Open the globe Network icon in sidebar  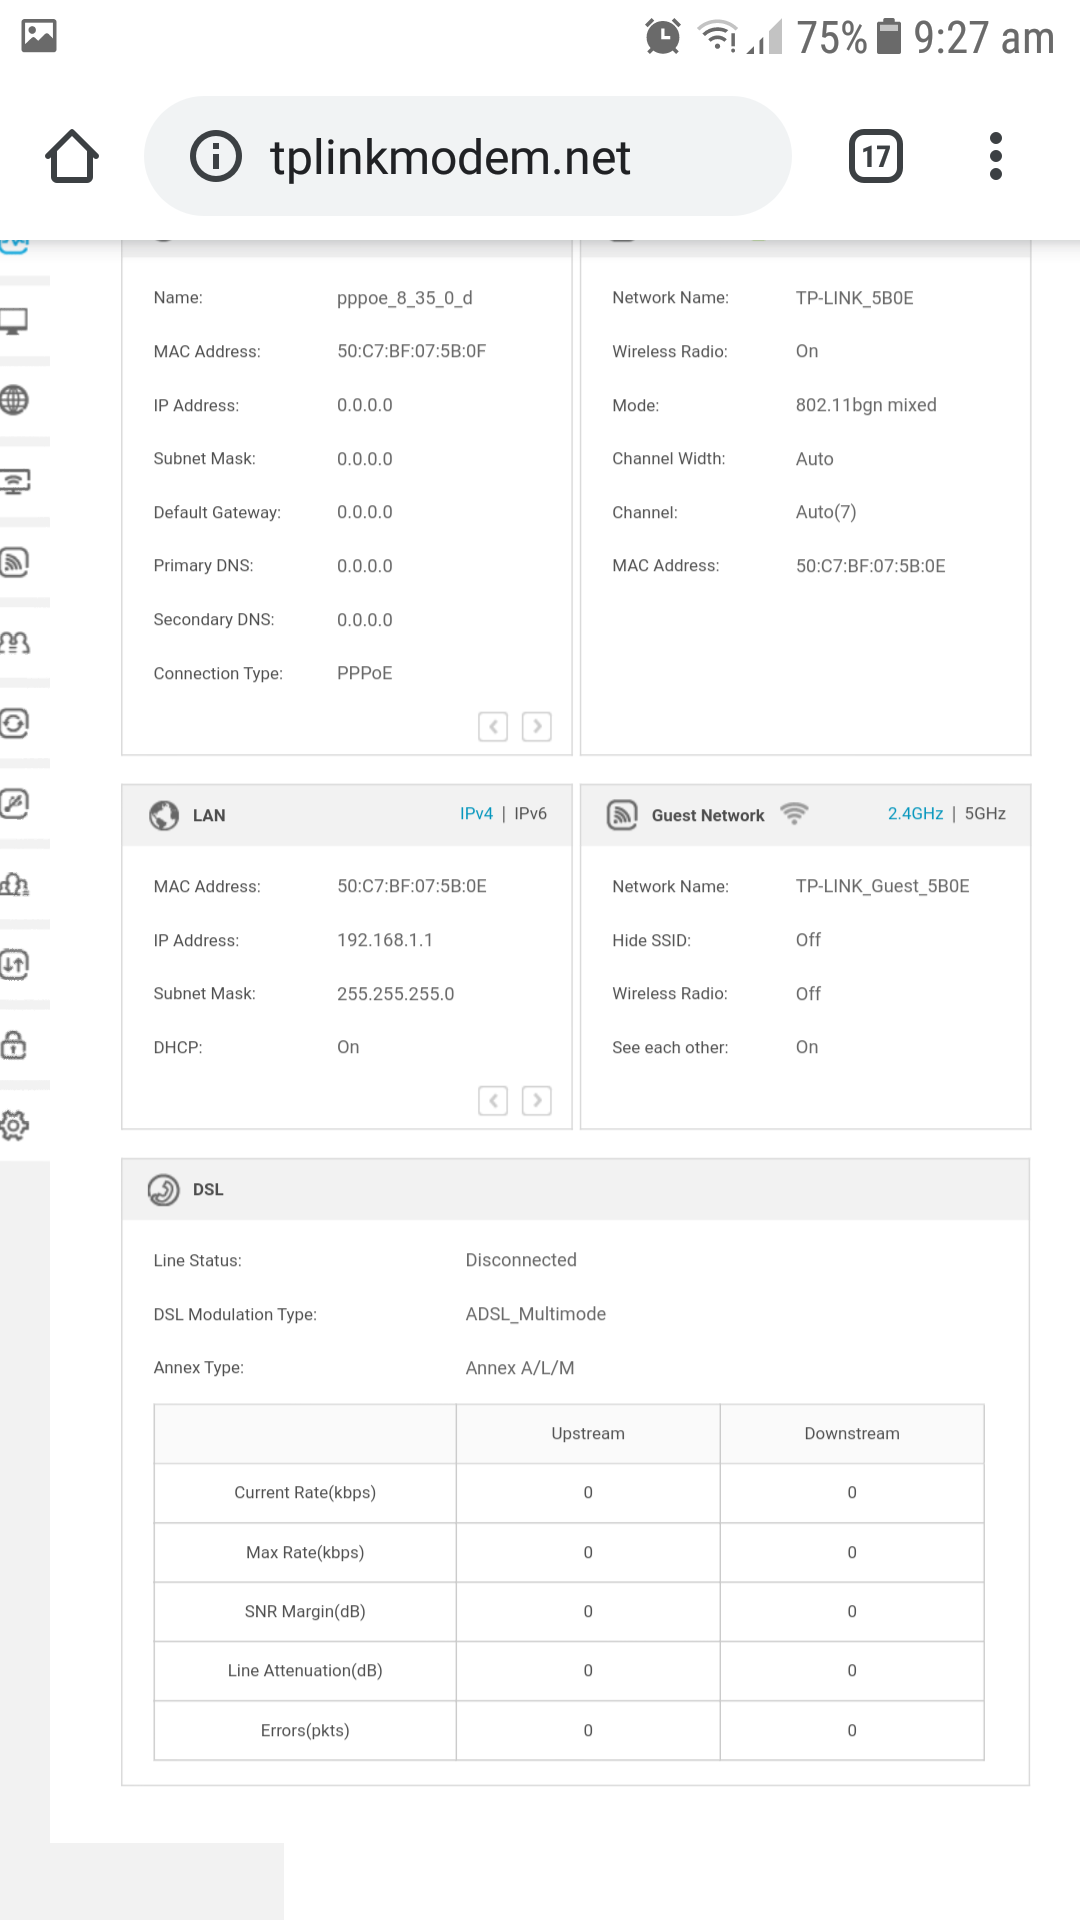[14, 400]
